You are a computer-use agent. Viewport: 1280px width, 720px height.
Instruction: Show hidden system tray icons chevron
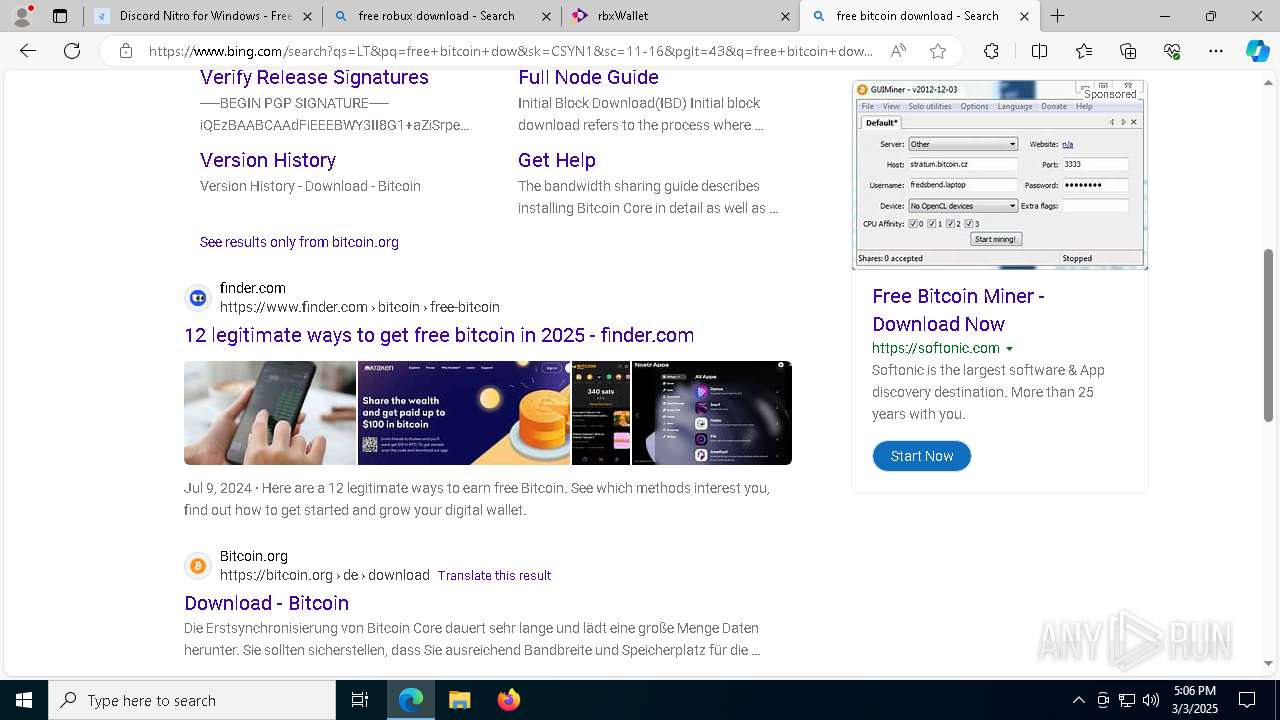[x=1078, y=700]
